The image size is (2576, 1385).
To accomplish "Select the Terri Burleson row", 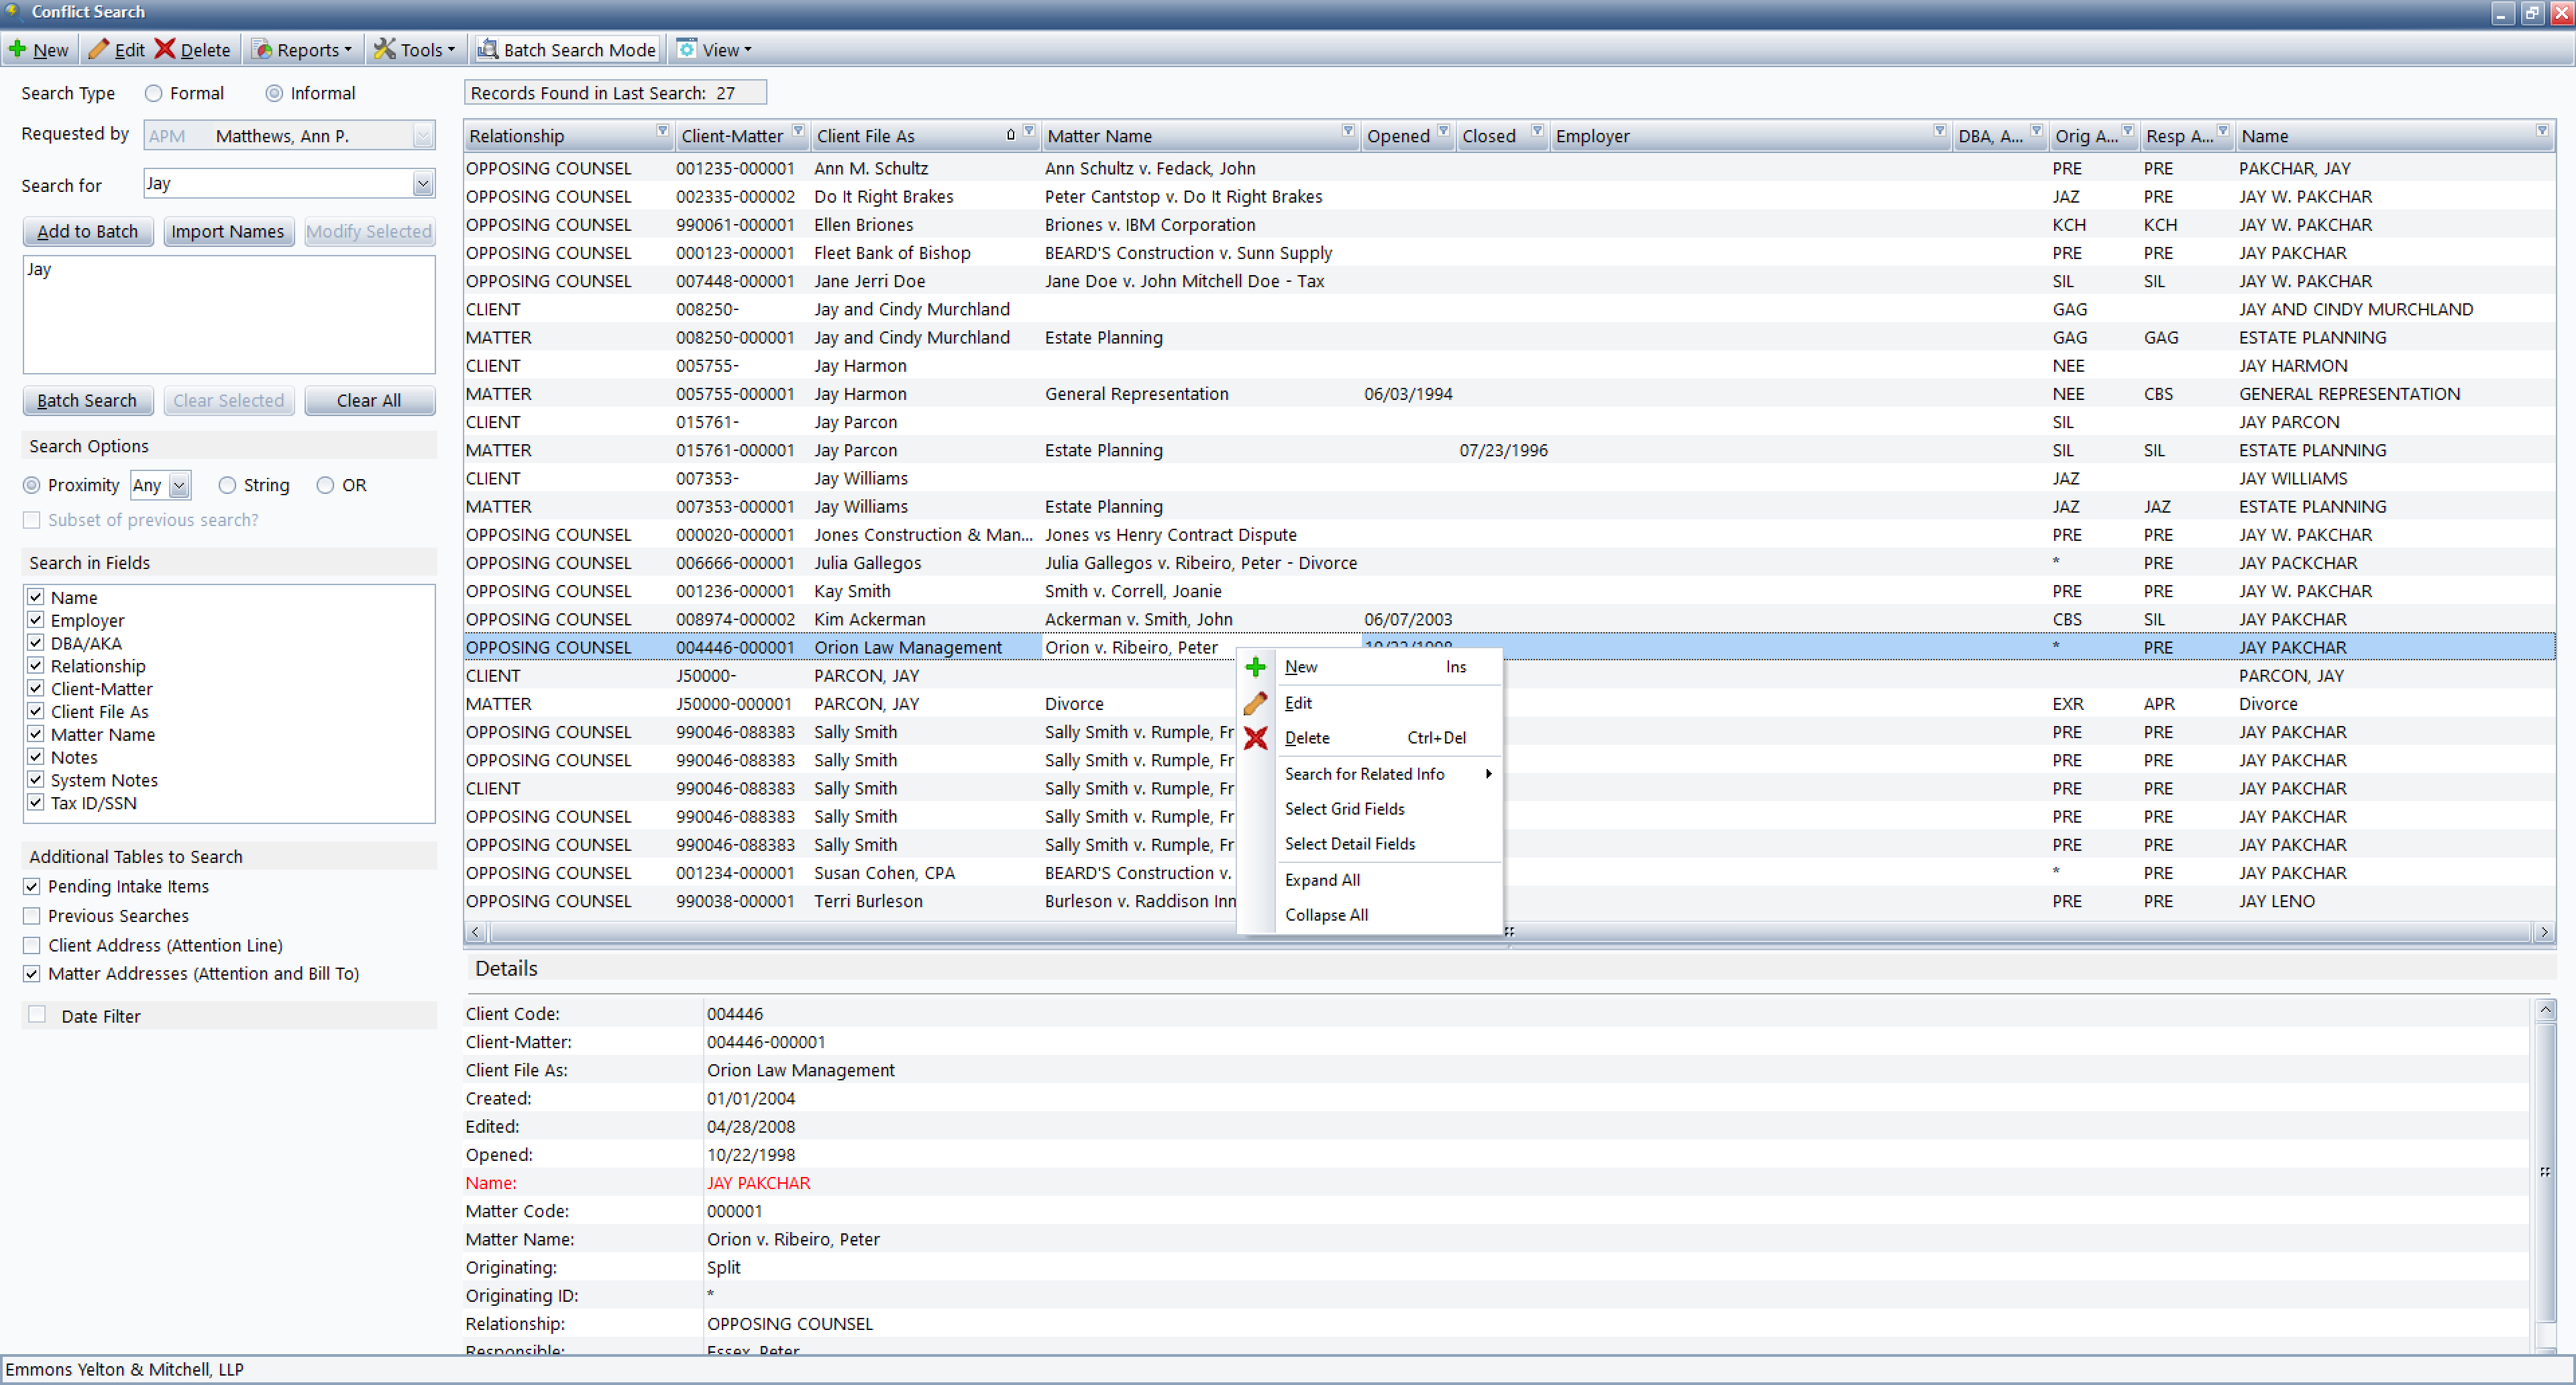I will coord(1508,901).
